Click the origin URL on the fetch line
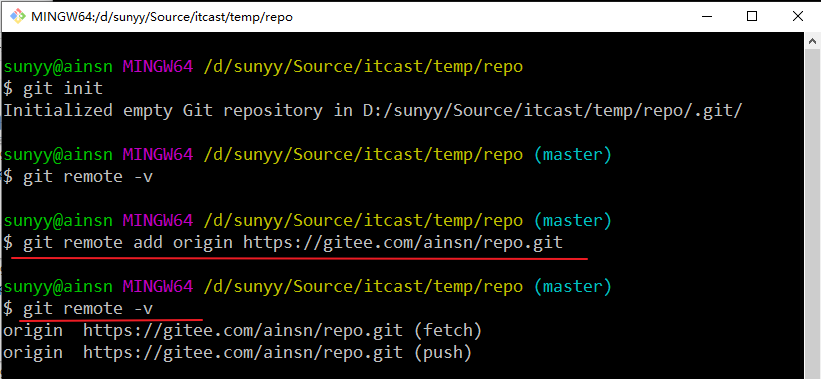 point(243,330)
